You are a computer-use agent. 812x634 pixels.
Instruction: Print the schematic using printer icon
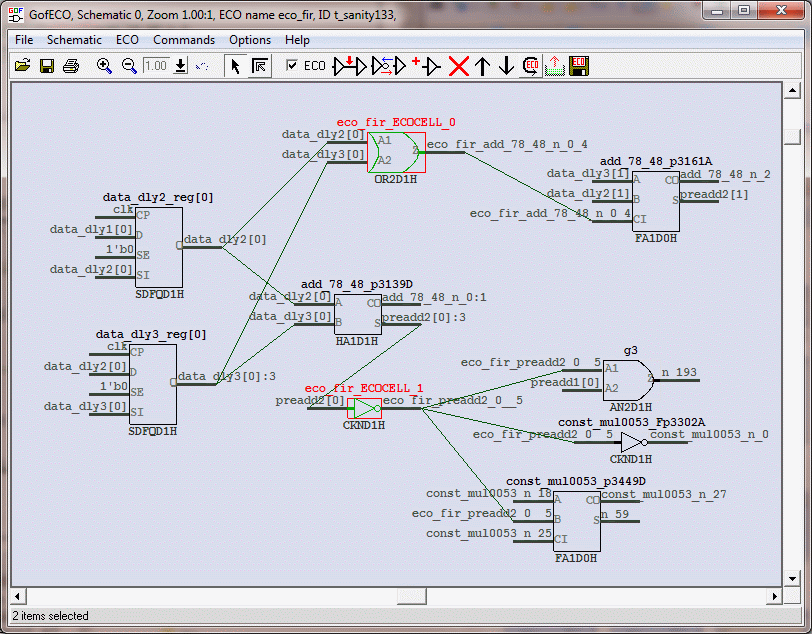71,66
